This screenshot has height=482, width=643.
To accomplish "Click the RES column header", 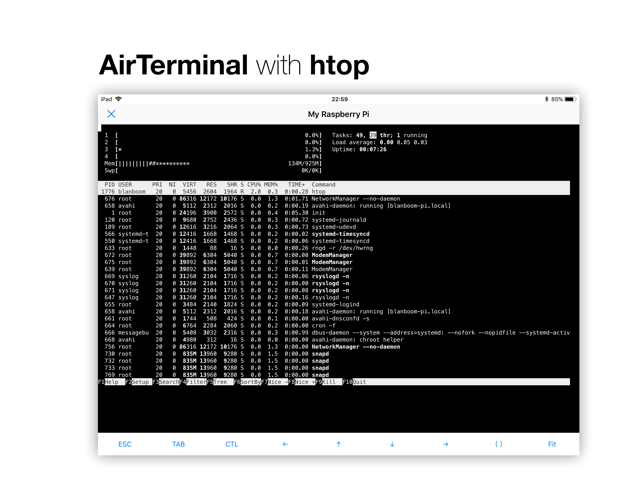I will point(212,185).
